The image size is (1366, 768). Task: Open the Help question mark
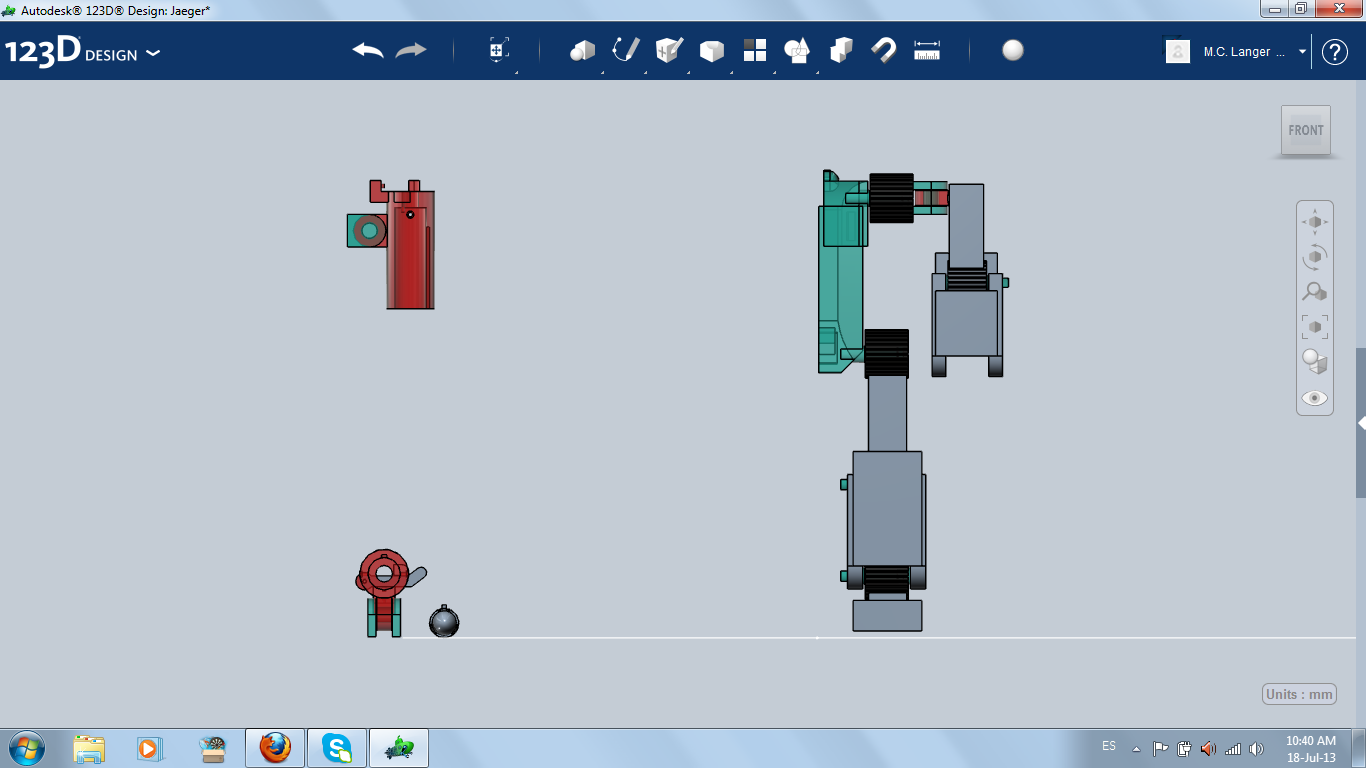(x=1335, y=52)
